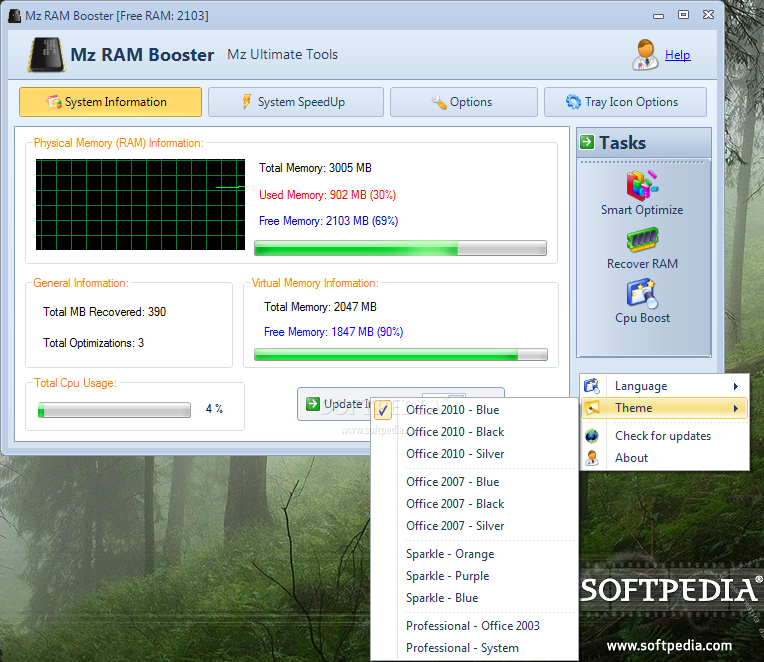Click the Total Cpu Usage bar
This screenshot has width=764, height=662.
click(x=114, y=410)
